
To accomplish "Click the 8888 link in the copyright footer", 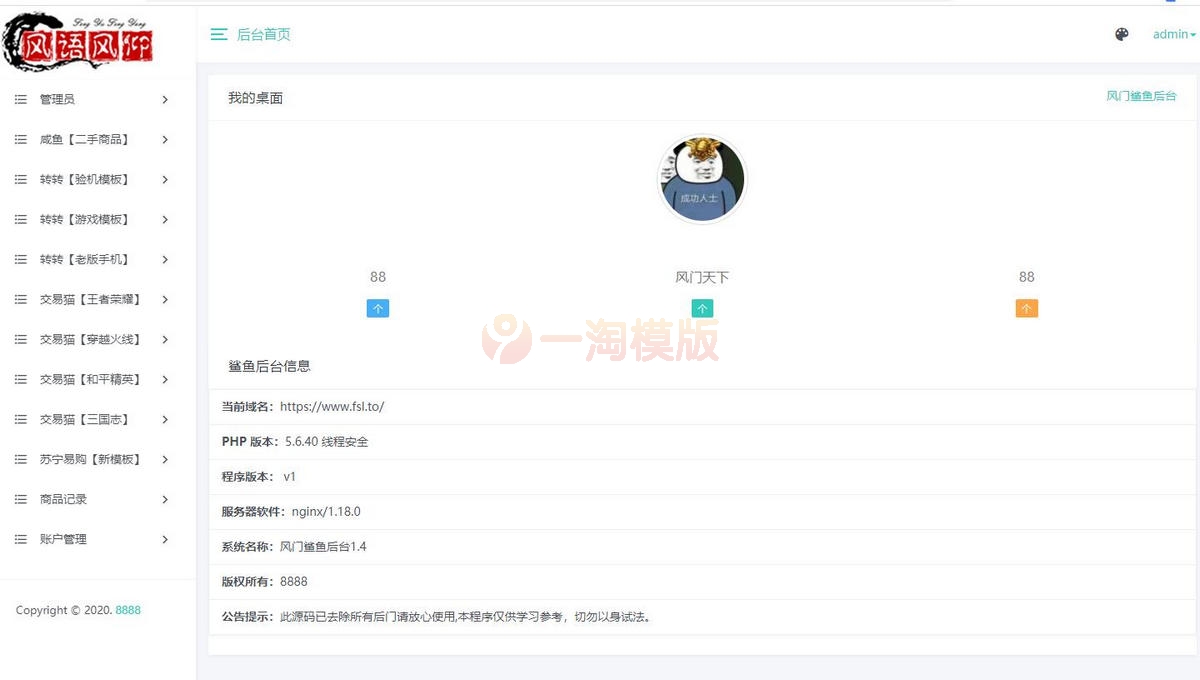I will point(127,610).
